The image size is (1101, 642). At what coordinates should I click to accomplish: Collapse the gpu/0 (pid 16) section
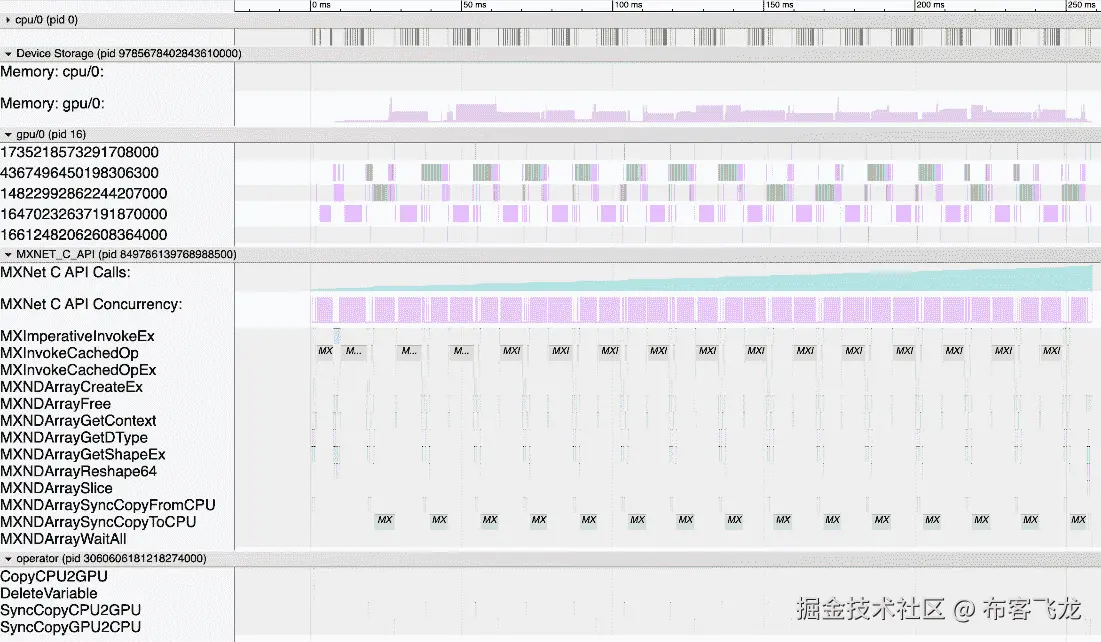coord(10,133)
